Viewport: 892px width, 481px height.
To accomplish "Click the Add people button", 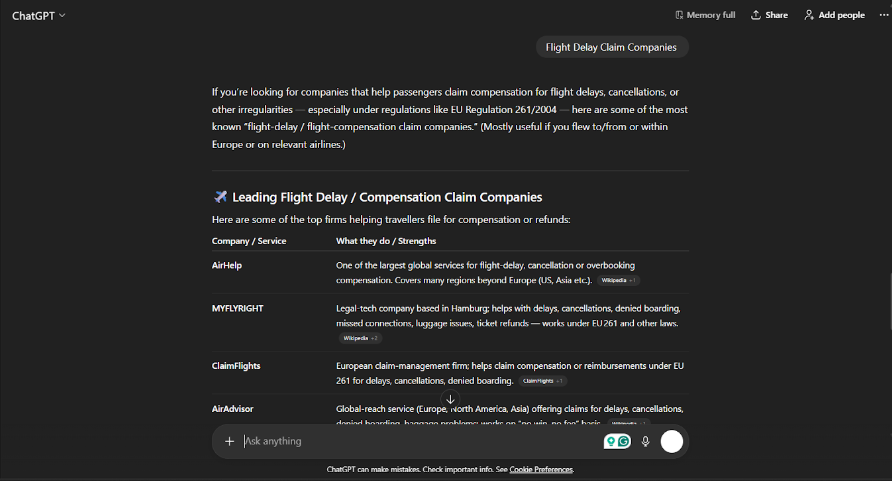I will [x=834, y=15].
